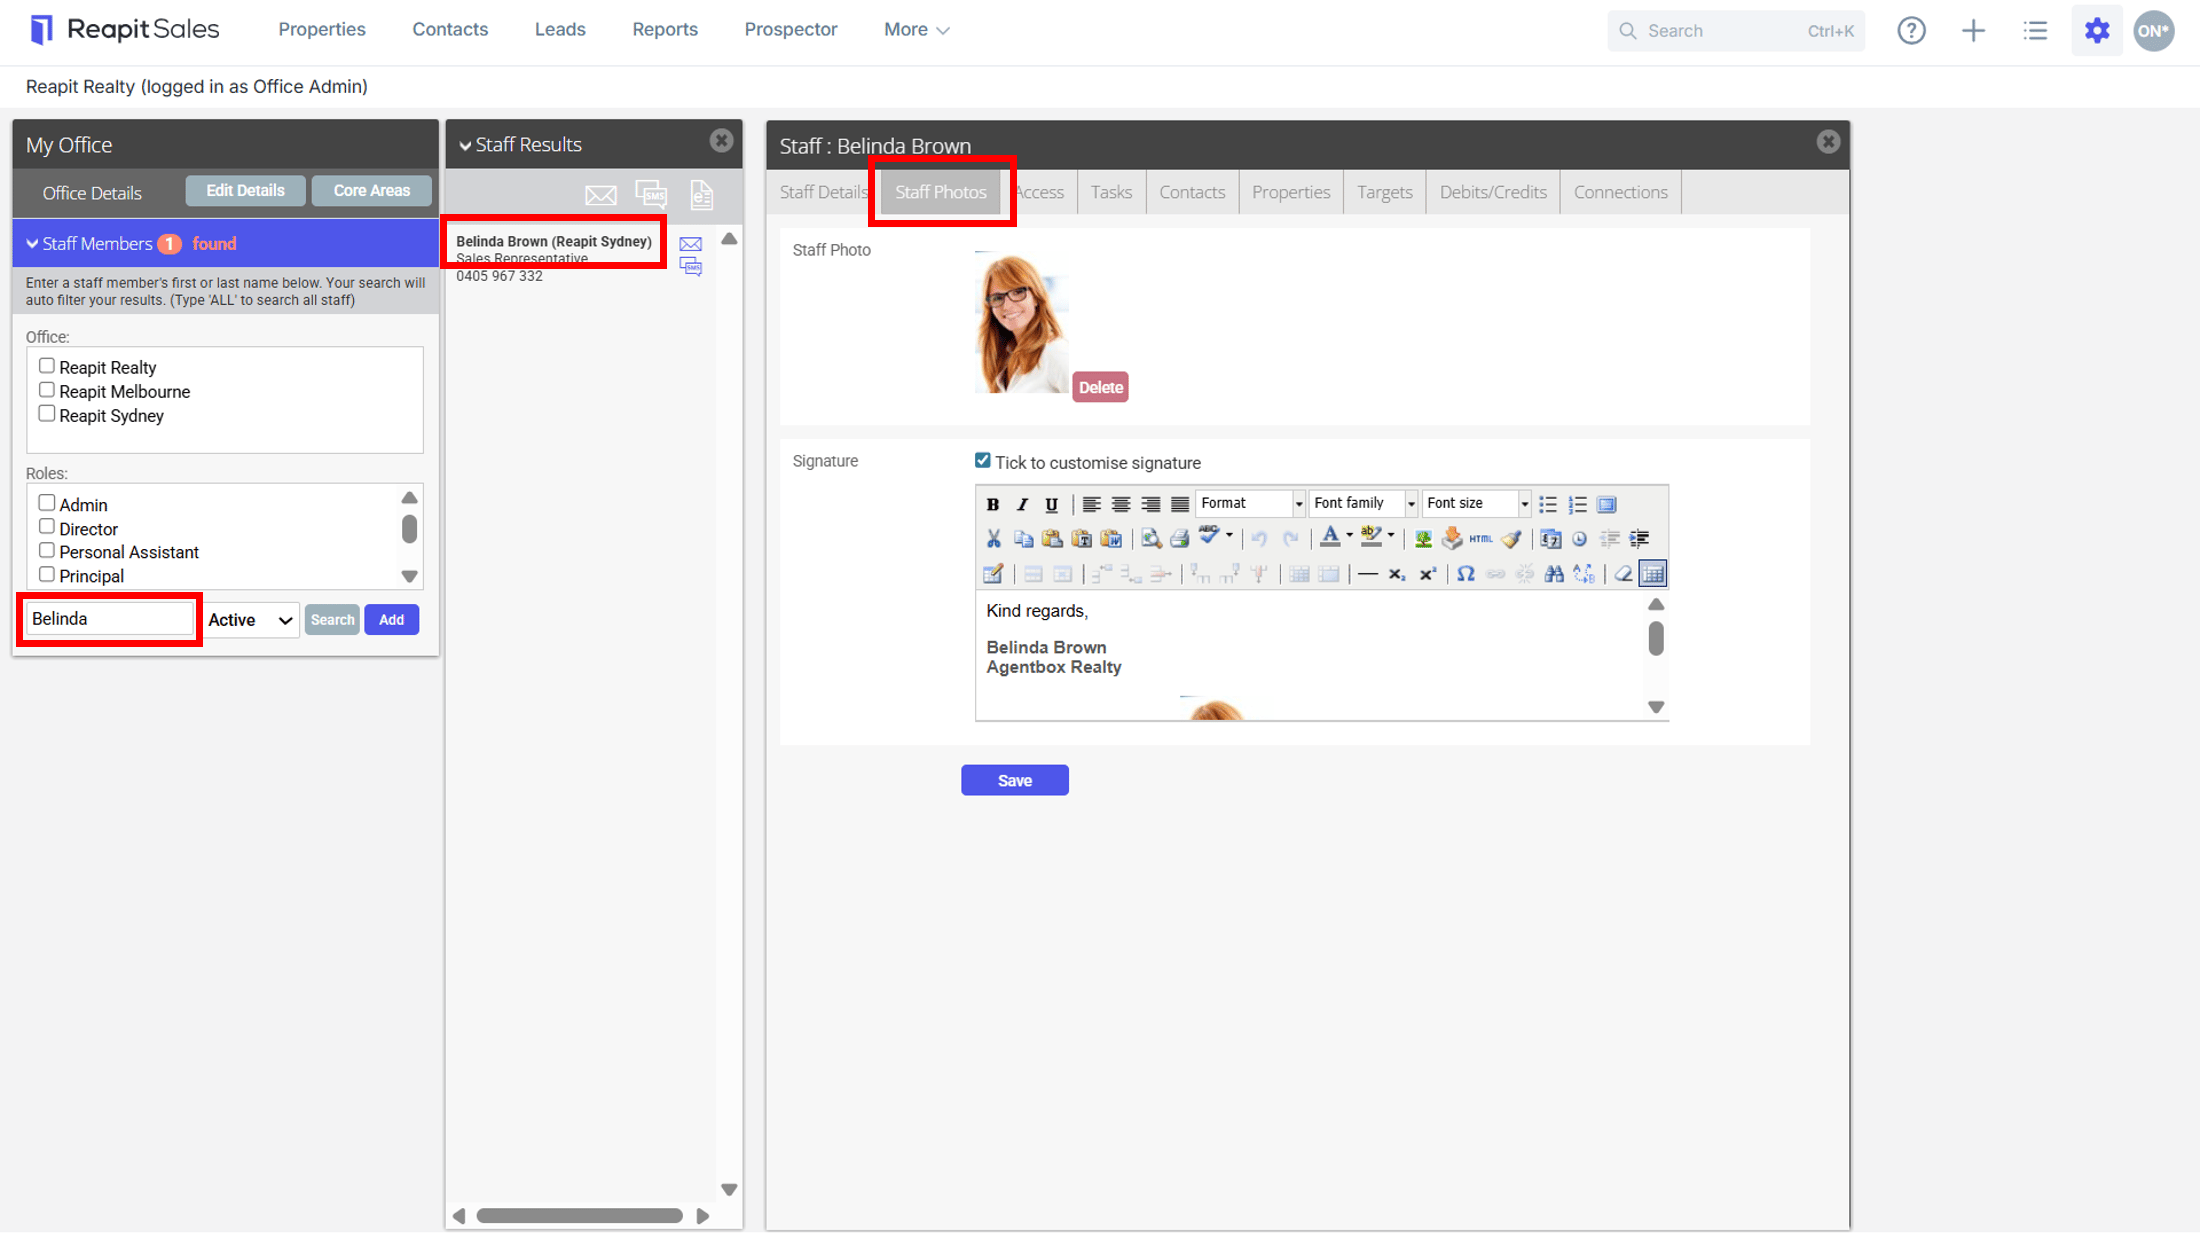Print the signature via the printer icon
The height and width of the screenshot is (1238, 2200).
point(1180,539)
